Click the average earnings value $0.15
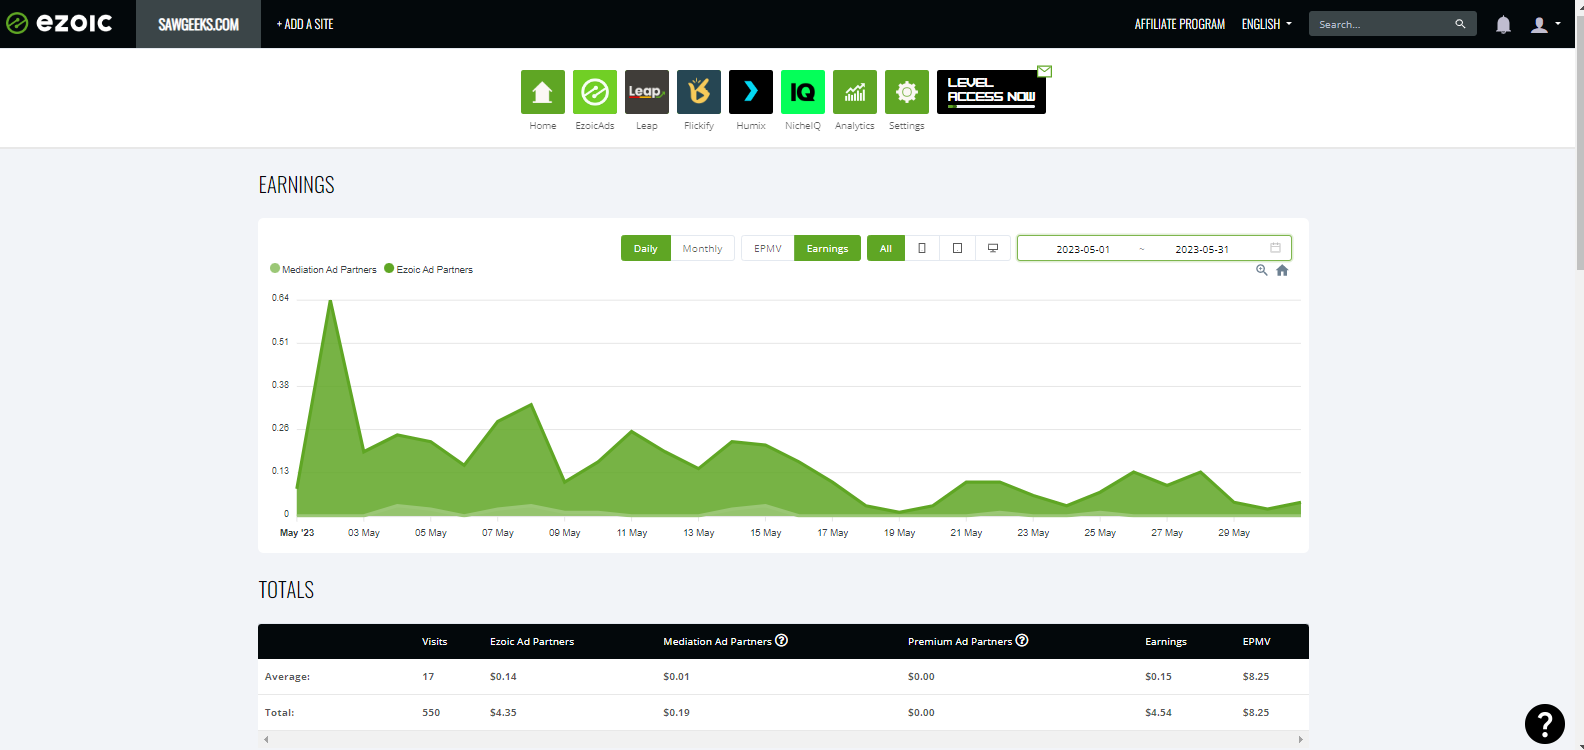Viewport: 1584px width, 750px height. (1158, 677)
